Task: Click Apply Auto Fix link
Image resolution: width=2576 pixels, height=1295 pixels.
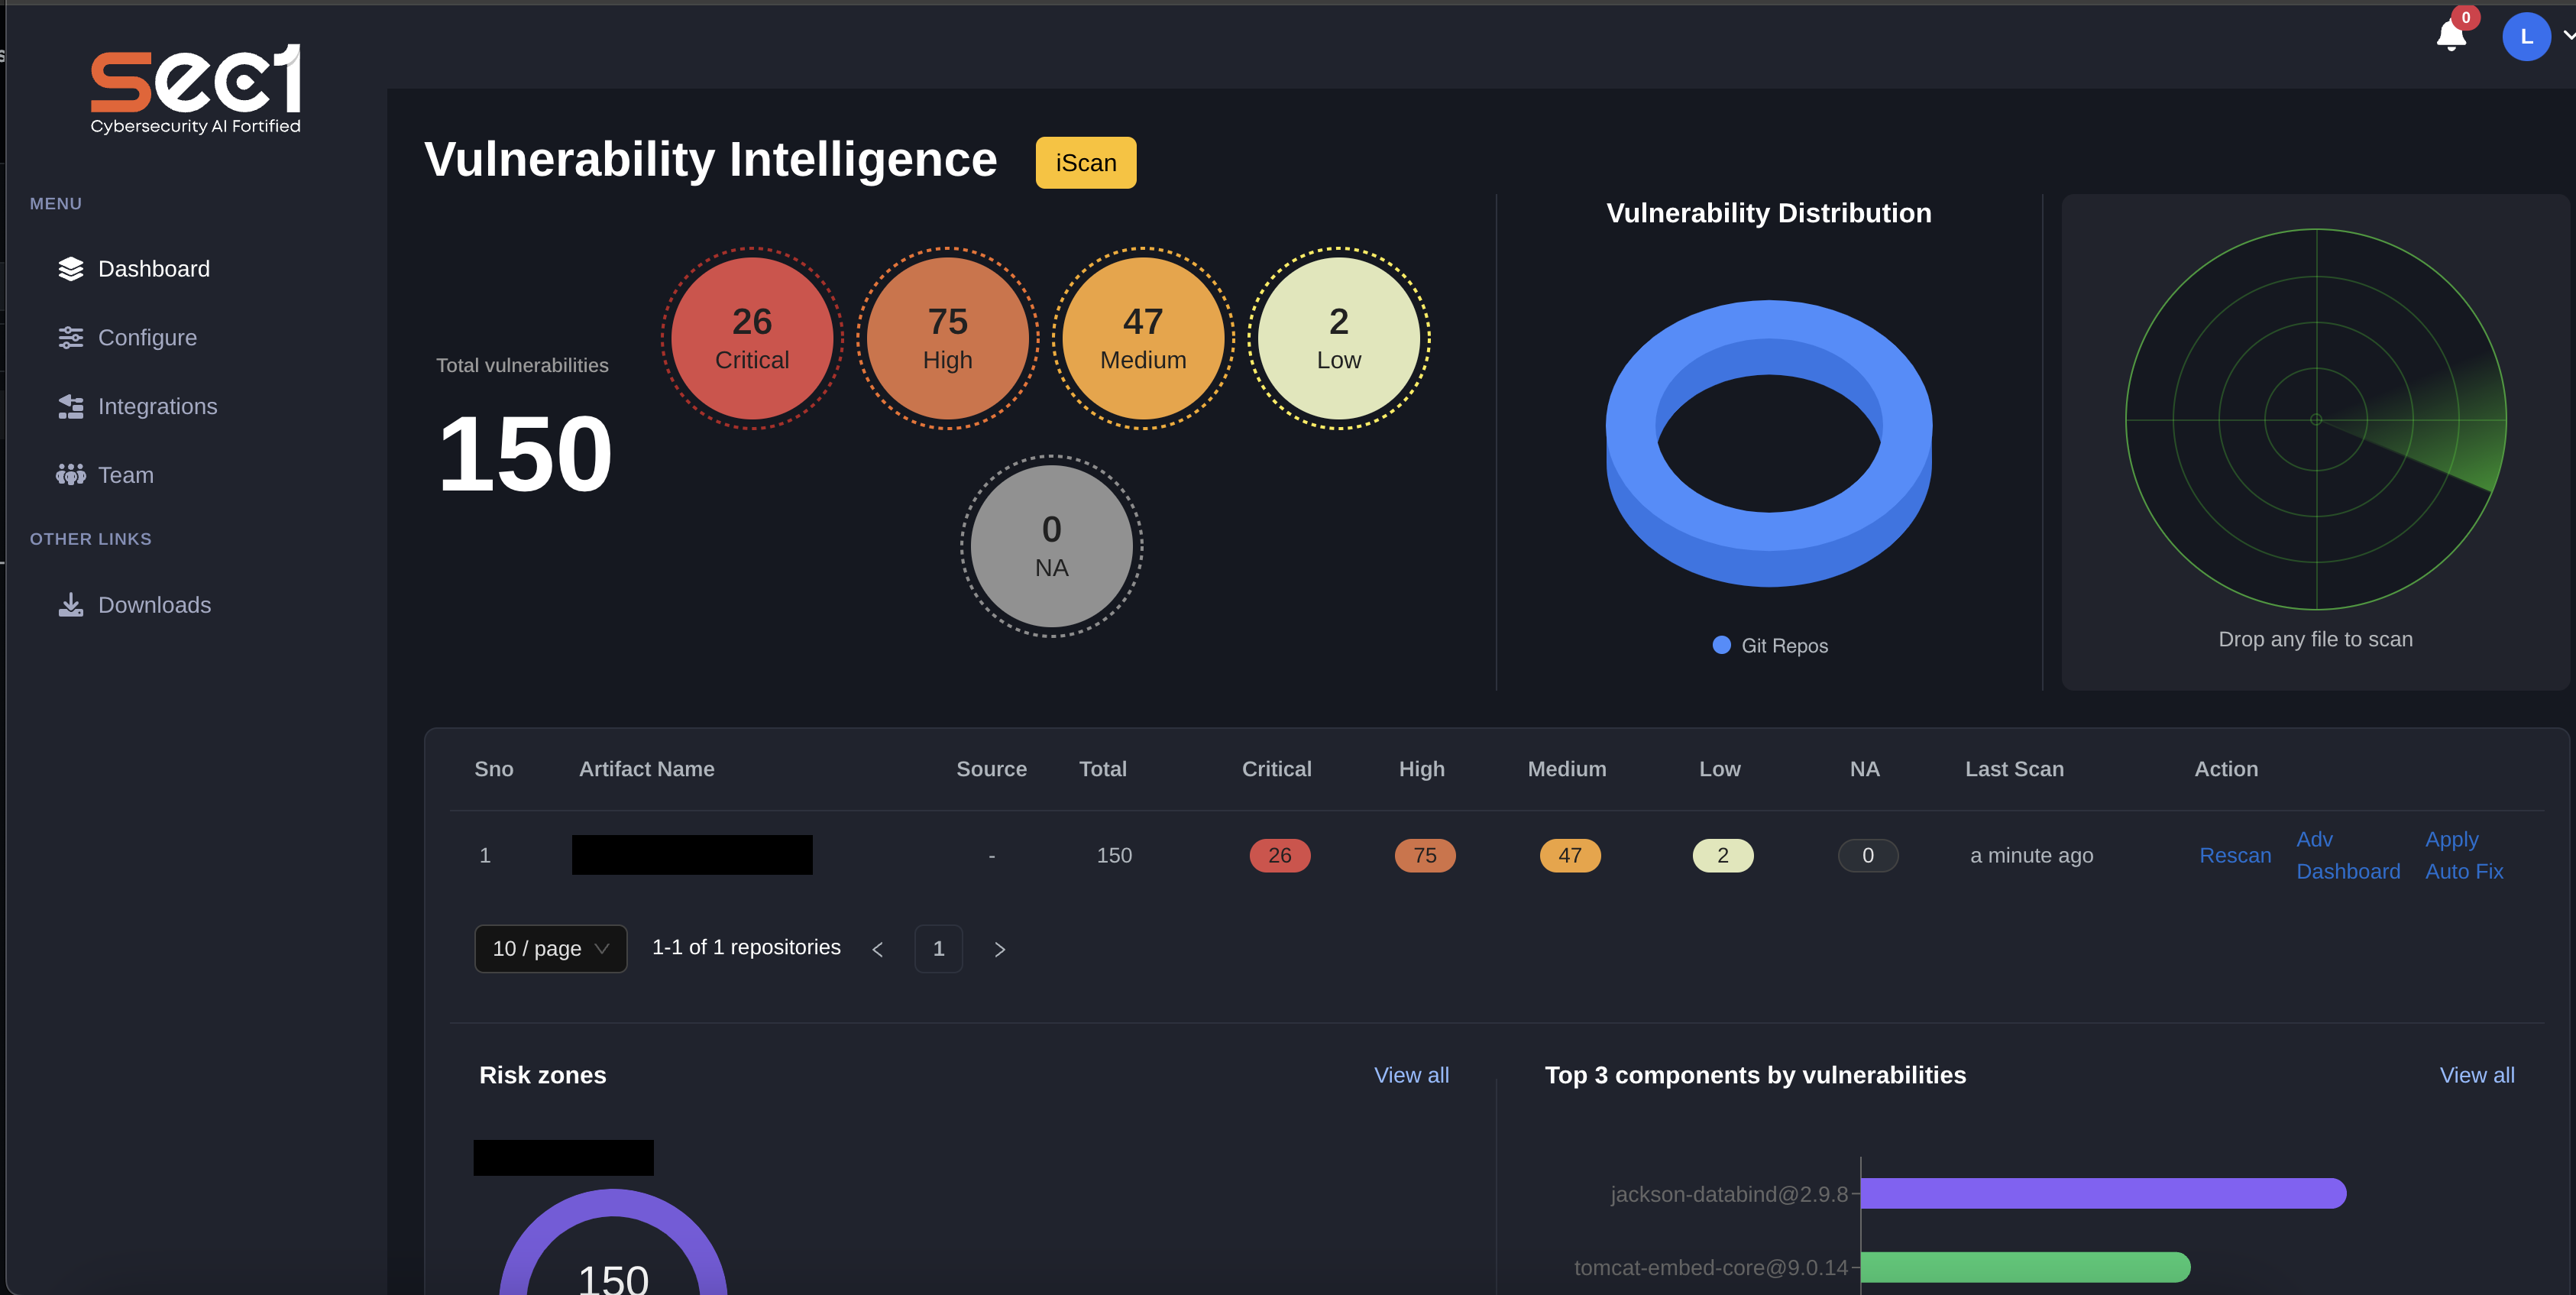Action: (x=2464, y=856)
